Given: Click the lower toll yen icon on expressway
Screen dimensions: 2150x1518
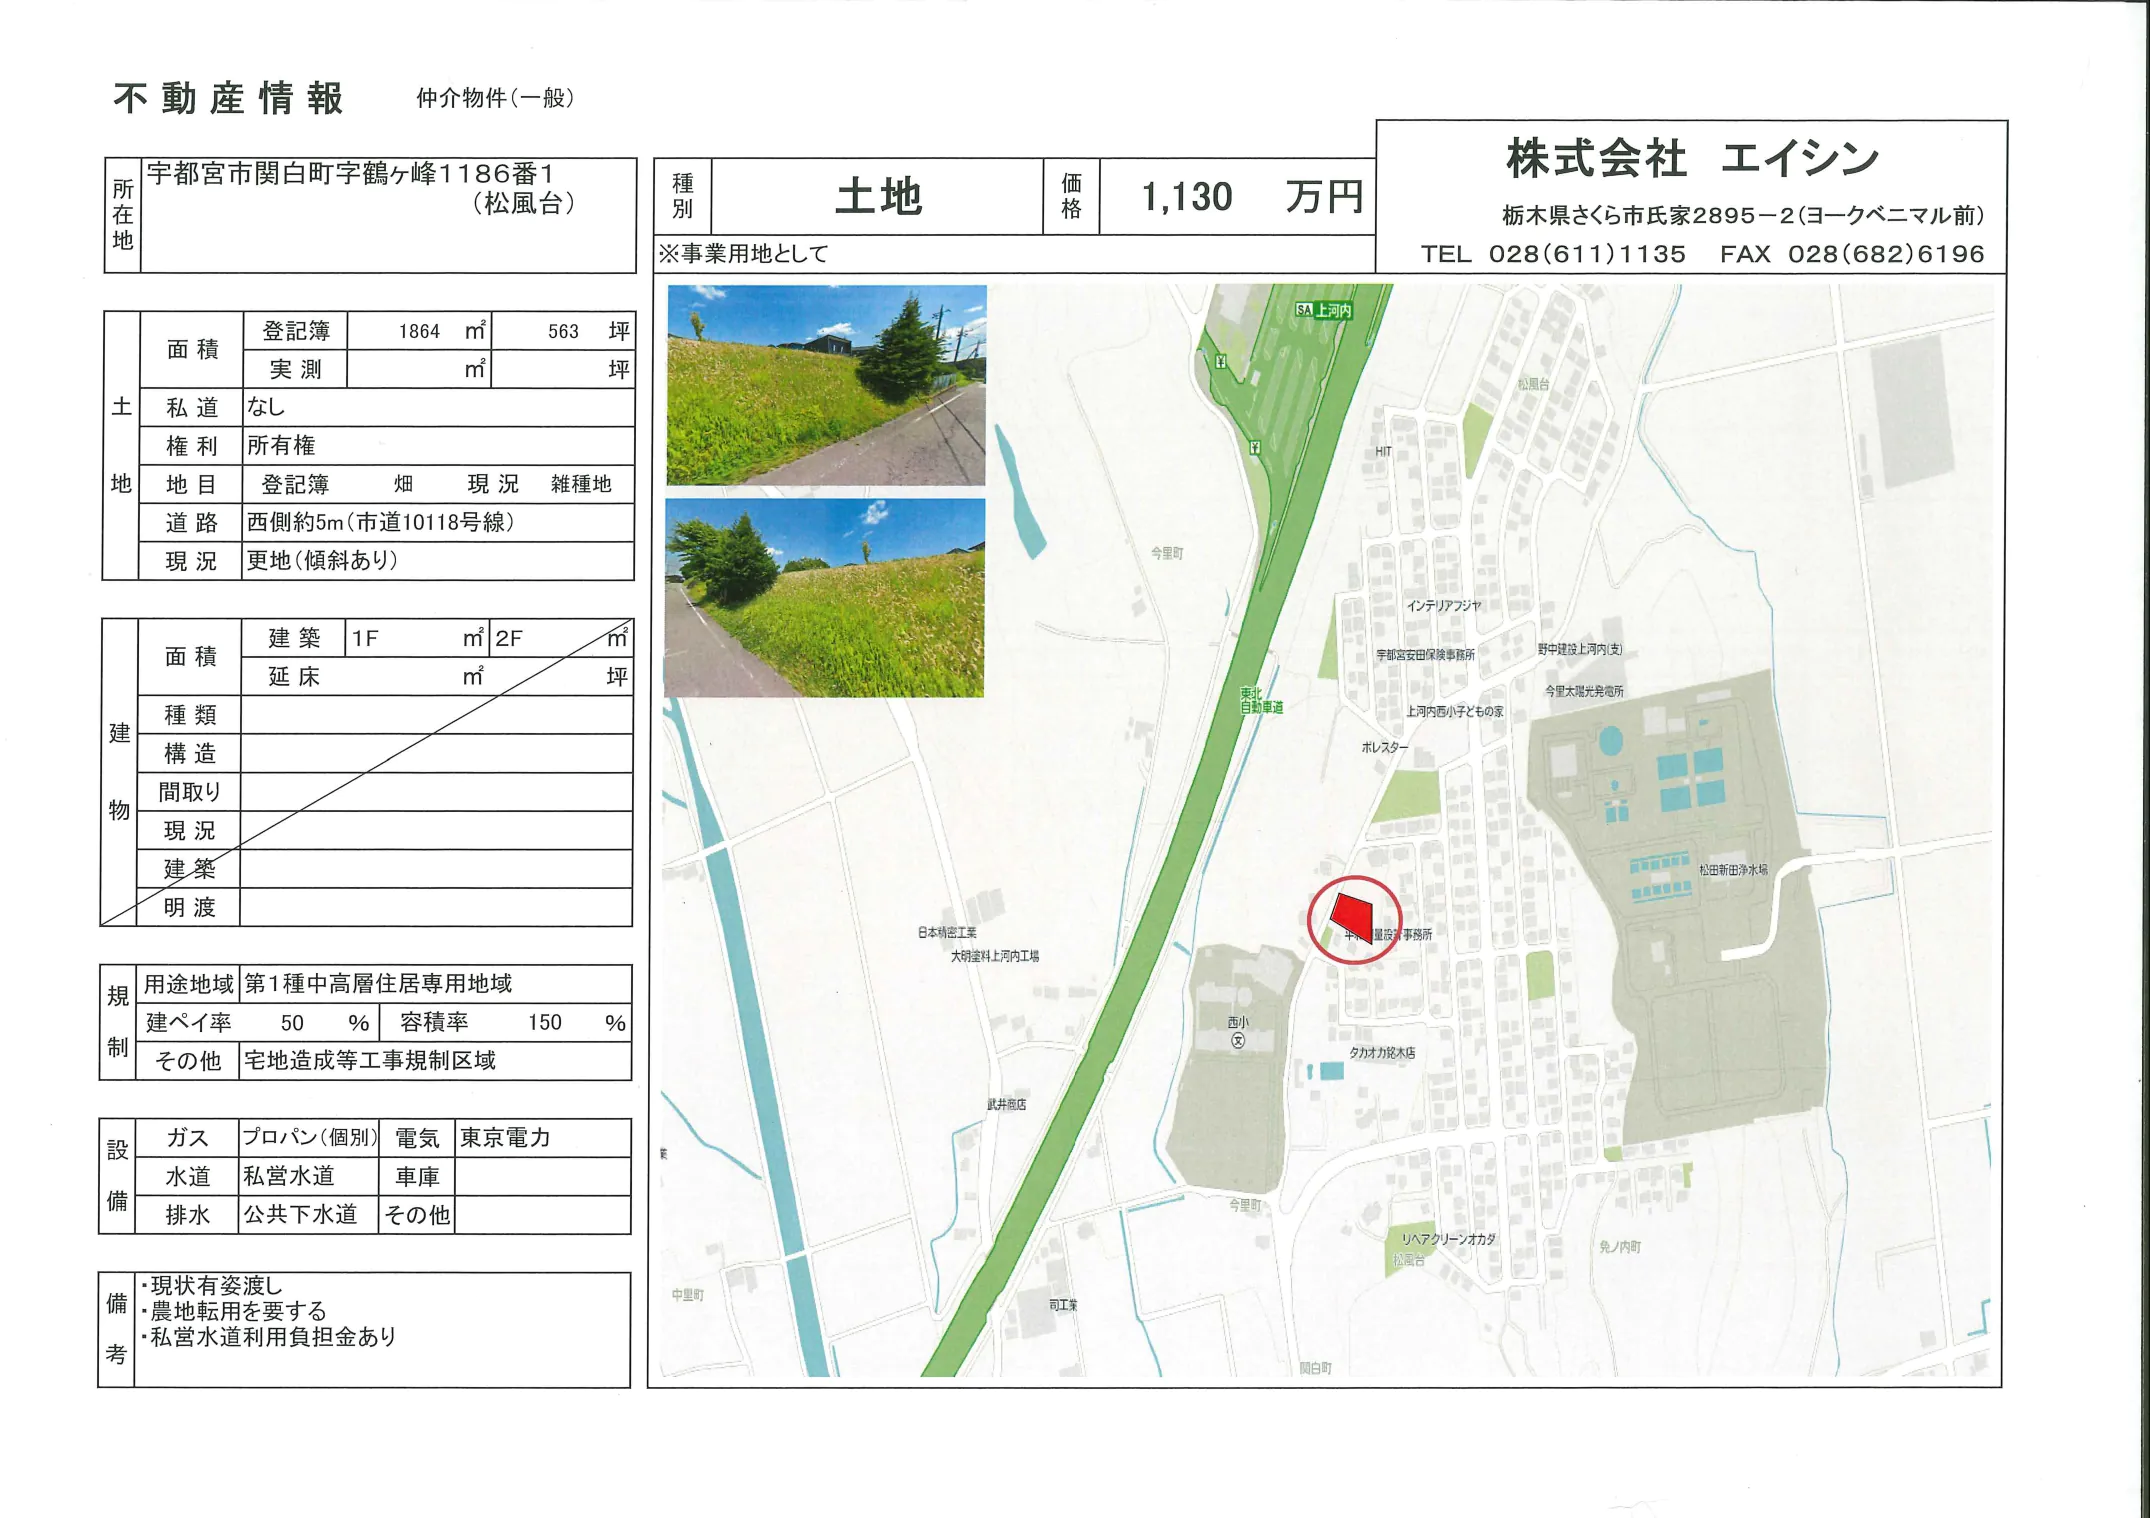Looking at the screenshot, I should click(x=1255, y=448).
